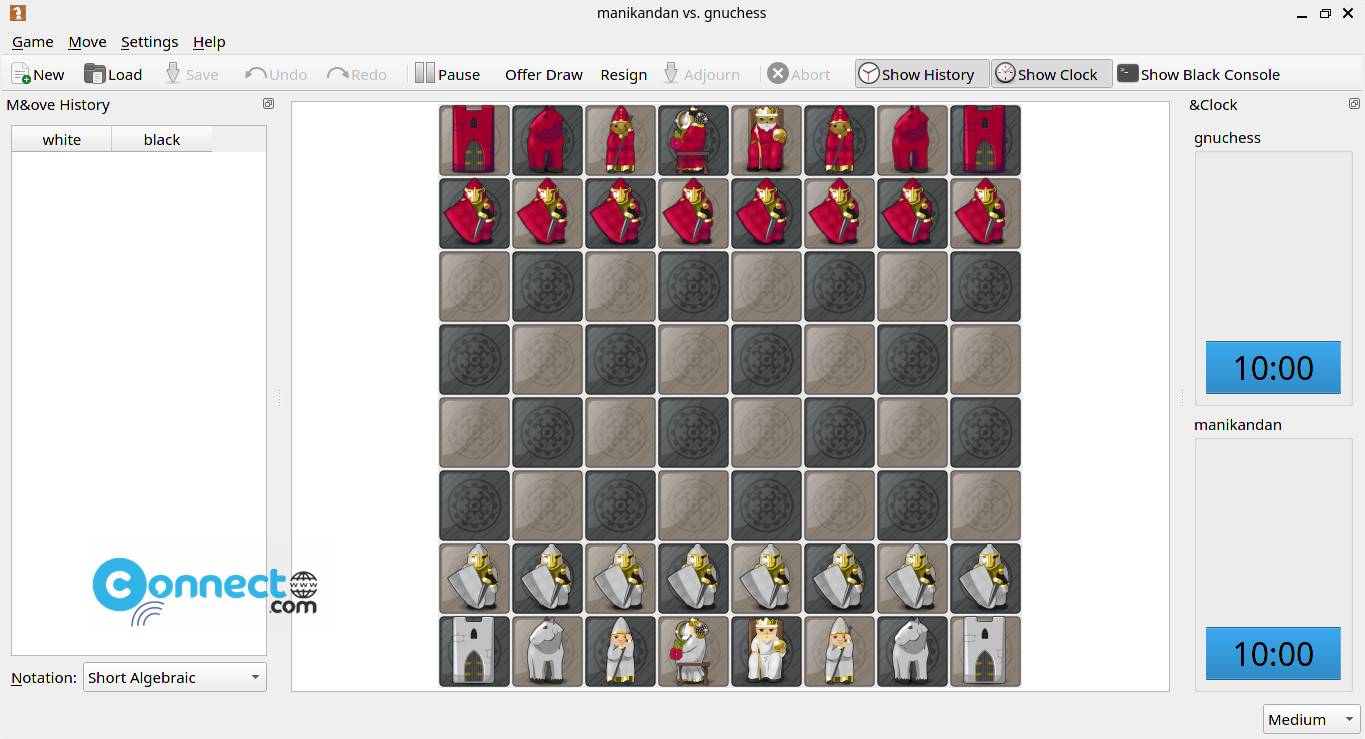Toggle the Show History button off
The width and height of the screenshot is (1365, 739).
tap(921, 74)
